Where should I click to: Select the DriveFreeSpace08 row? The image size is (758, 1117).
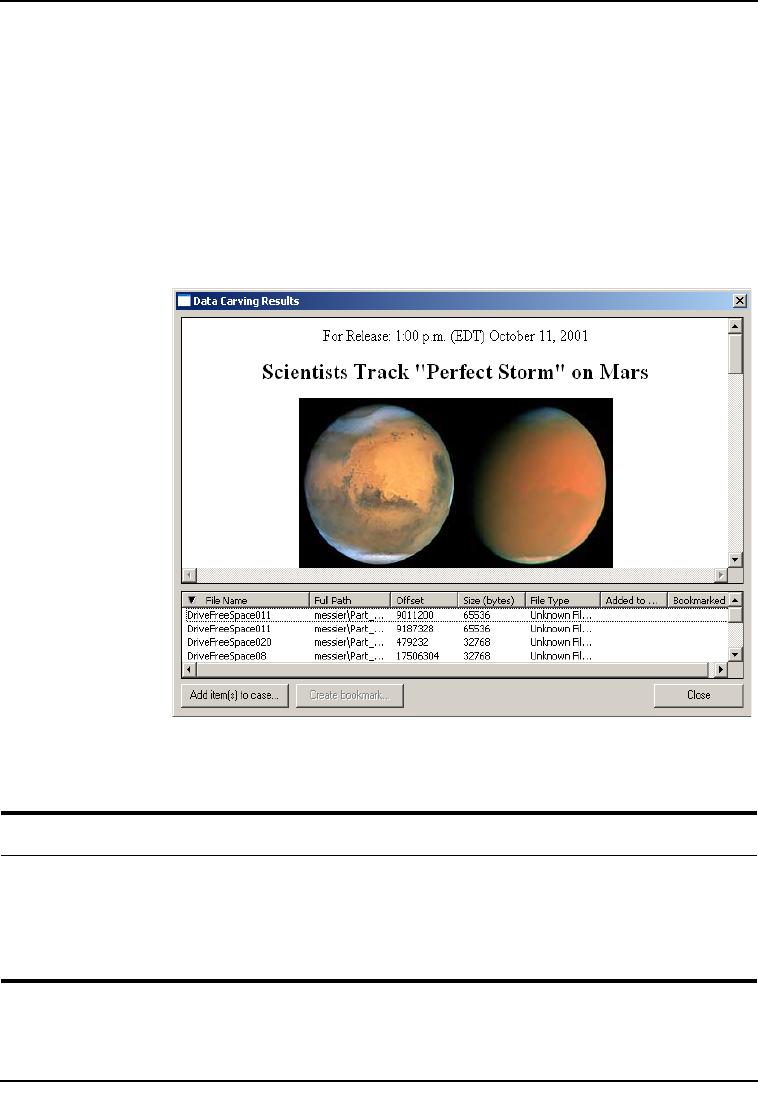click(x=456, y=655)
